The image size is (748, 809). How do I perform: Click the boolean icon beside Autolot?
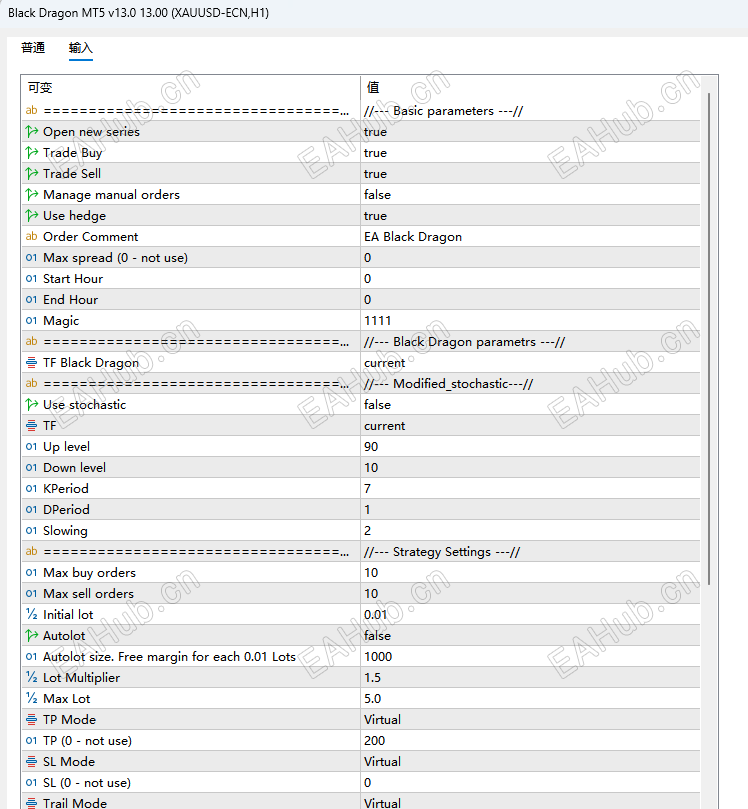pyautogui.click(x=31, y=636)
